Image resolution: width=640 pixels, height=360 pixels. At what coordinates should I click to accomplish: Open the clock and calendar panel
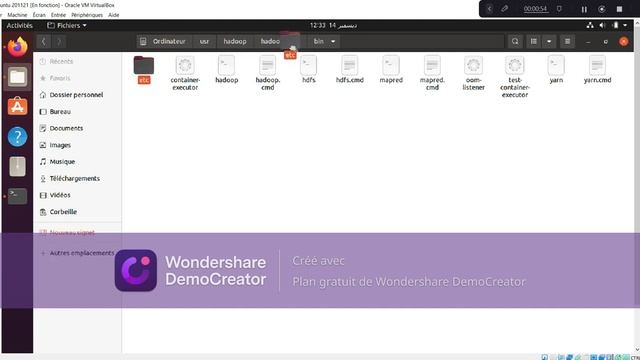[x=333, y=25]
